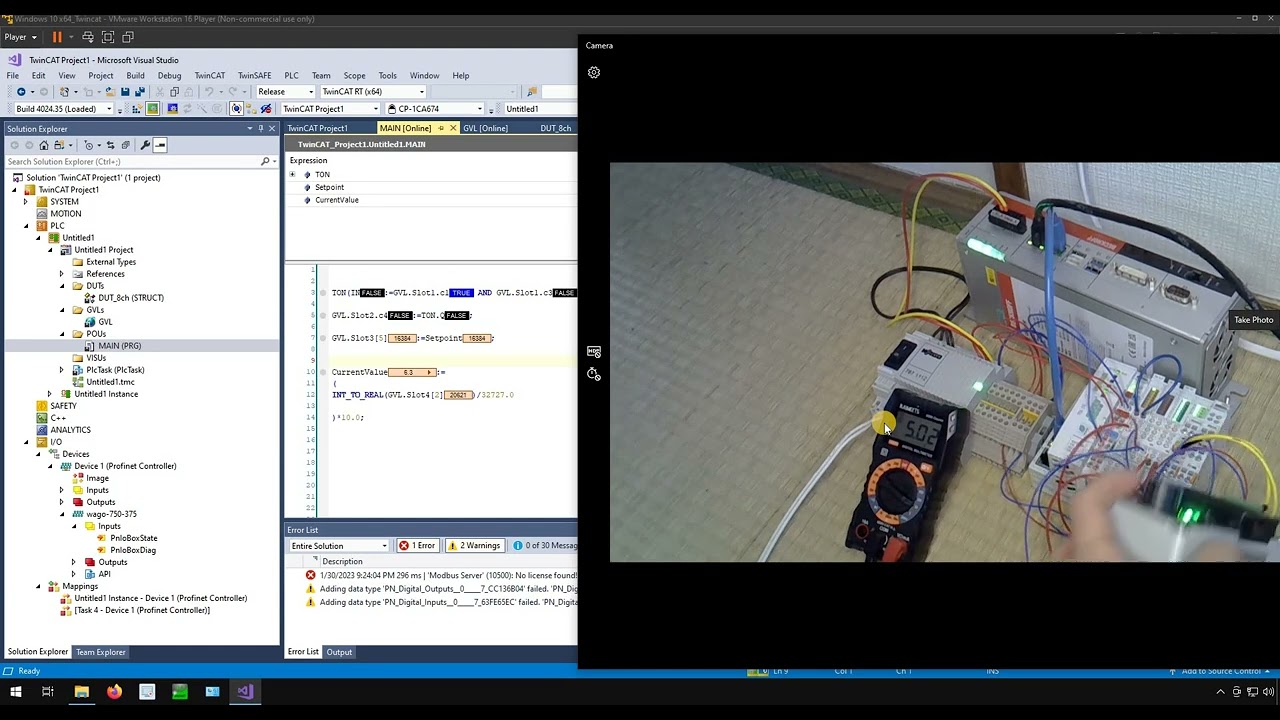Expand the SYSTEM tree node

click(26, 202)
